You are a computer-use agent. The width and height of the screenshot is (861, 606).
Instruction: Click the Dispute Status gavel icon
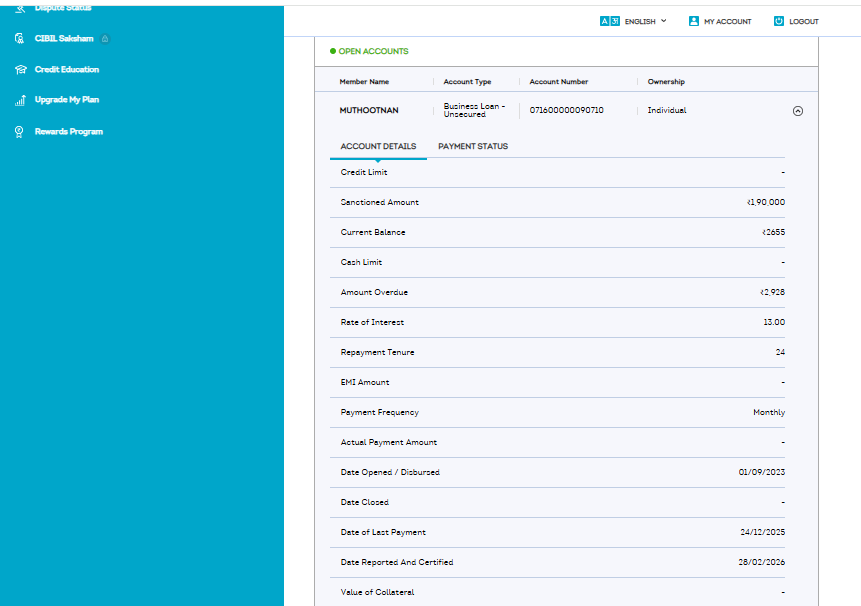pyautogui.click(x=20, y=8)
